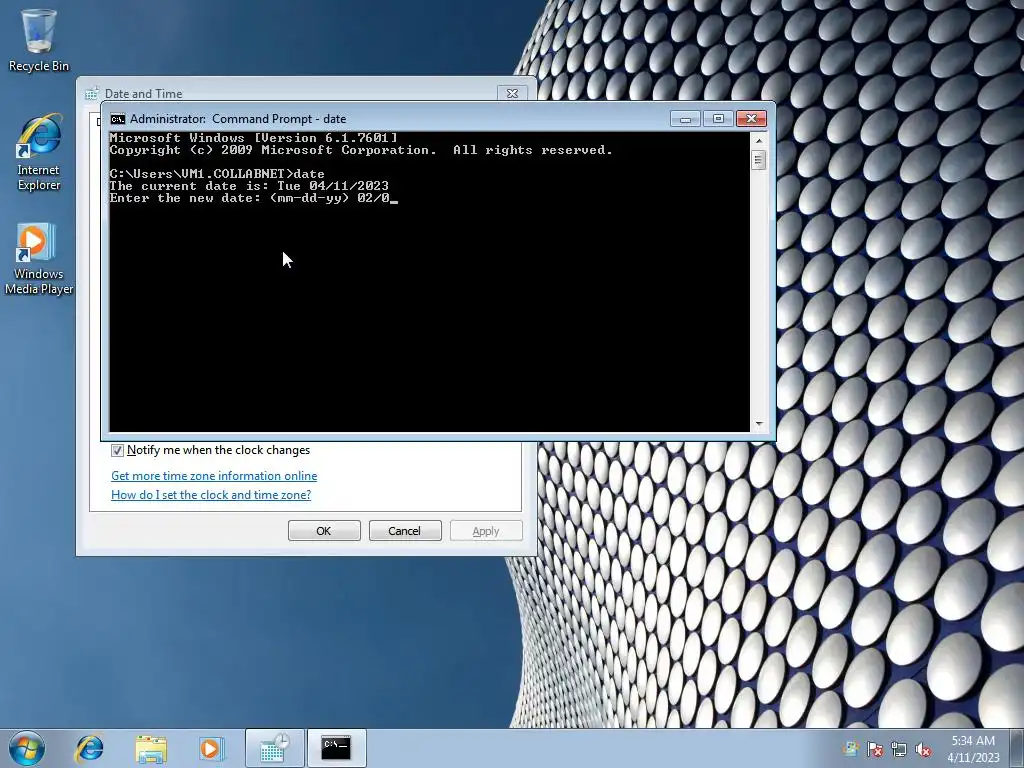Image resolution: width=1024 pixels, height=768 pixels.
Task: Click the Copyright 2009 Microsoft Corporation line
Action: [x=361, y=150]
